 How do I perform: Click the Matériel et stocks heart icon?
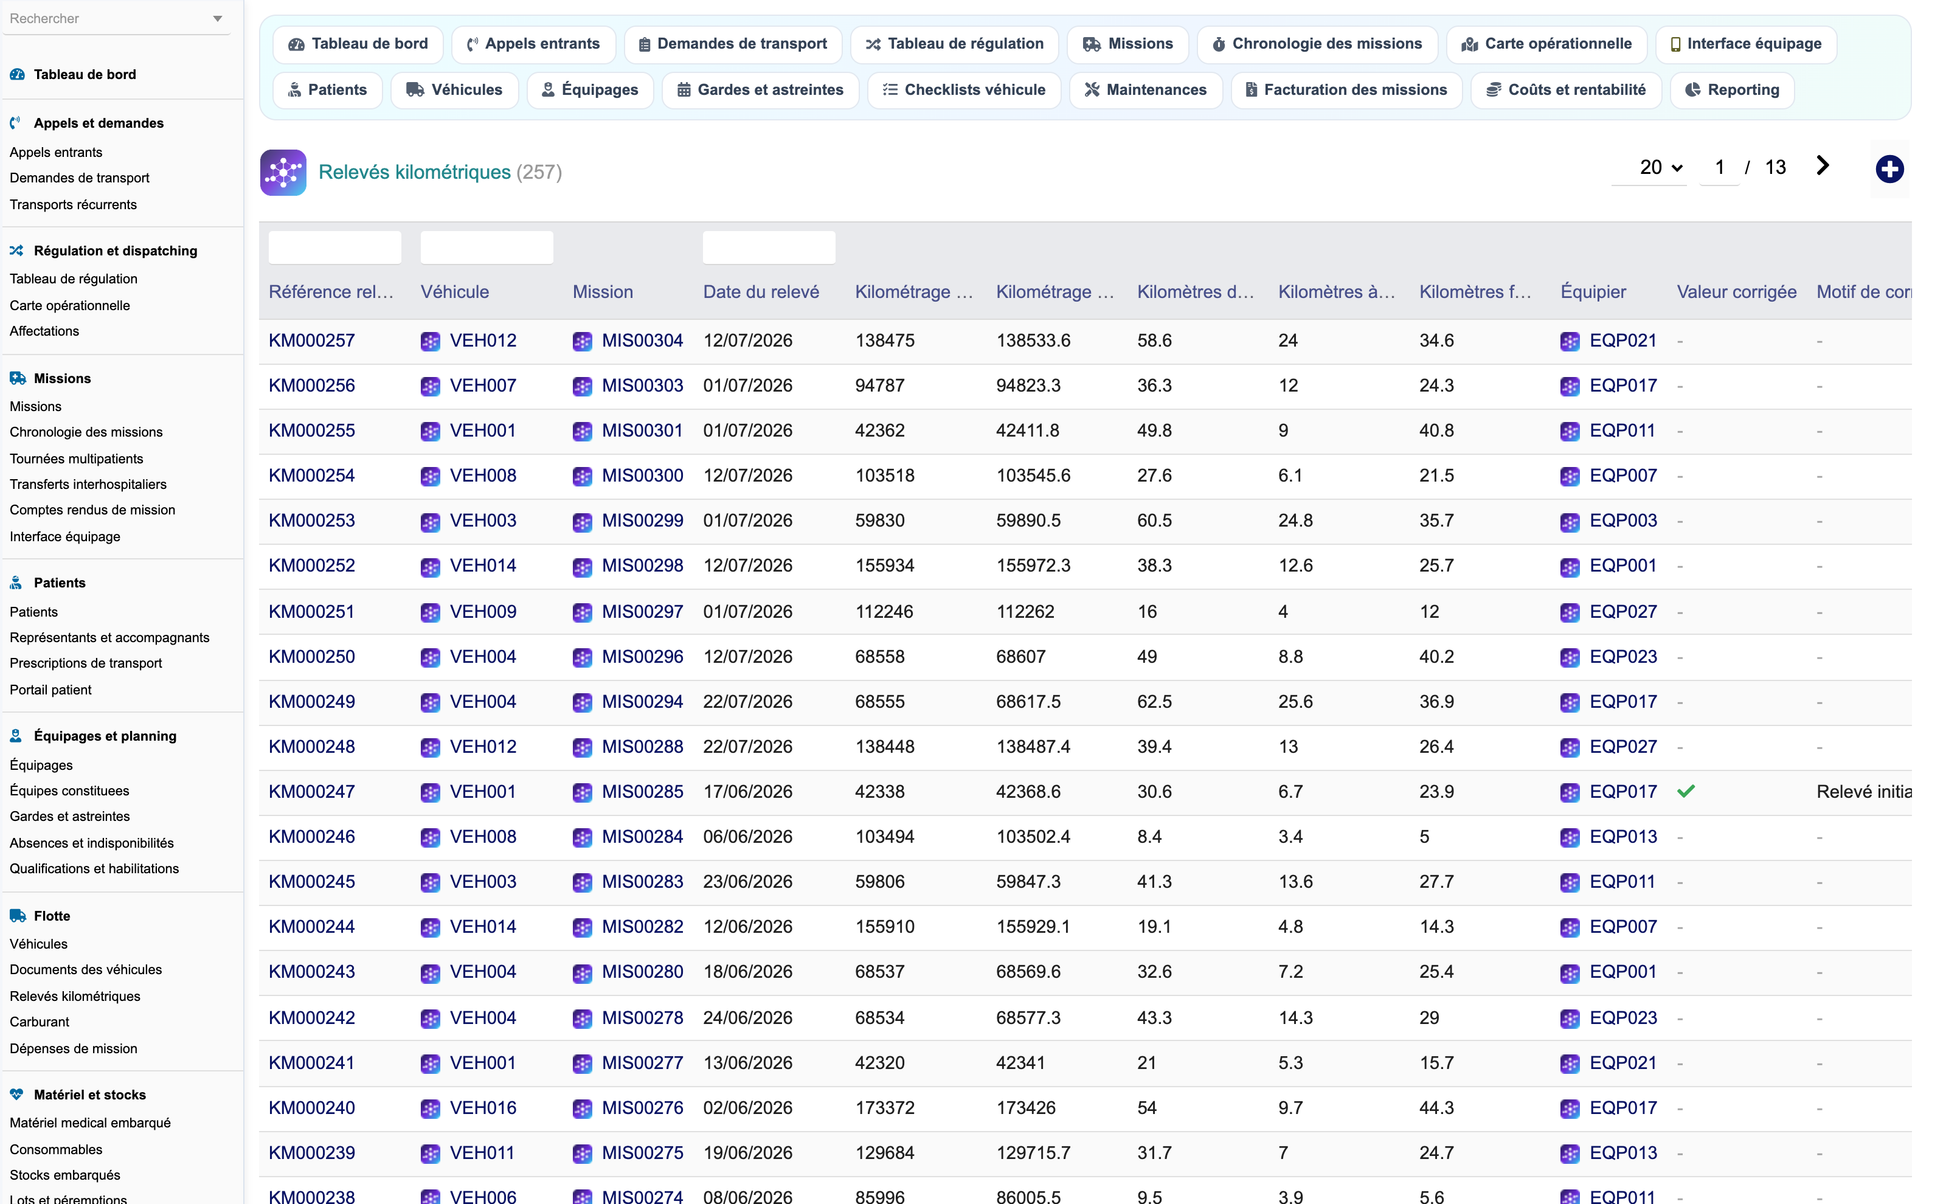(x=17, y=1095)
